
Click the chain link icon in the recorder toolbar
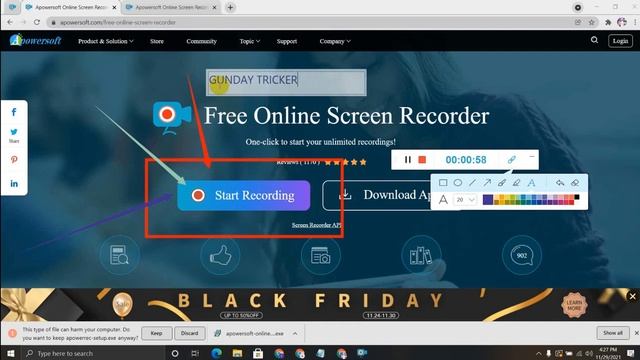point(511,160)
